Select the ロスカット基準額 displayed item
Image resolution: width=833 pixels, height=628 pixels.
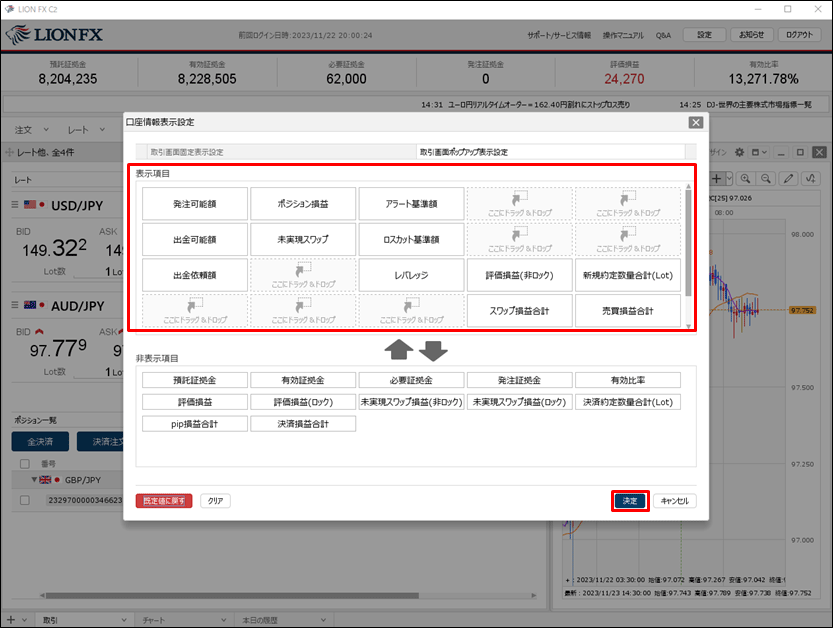411,240
